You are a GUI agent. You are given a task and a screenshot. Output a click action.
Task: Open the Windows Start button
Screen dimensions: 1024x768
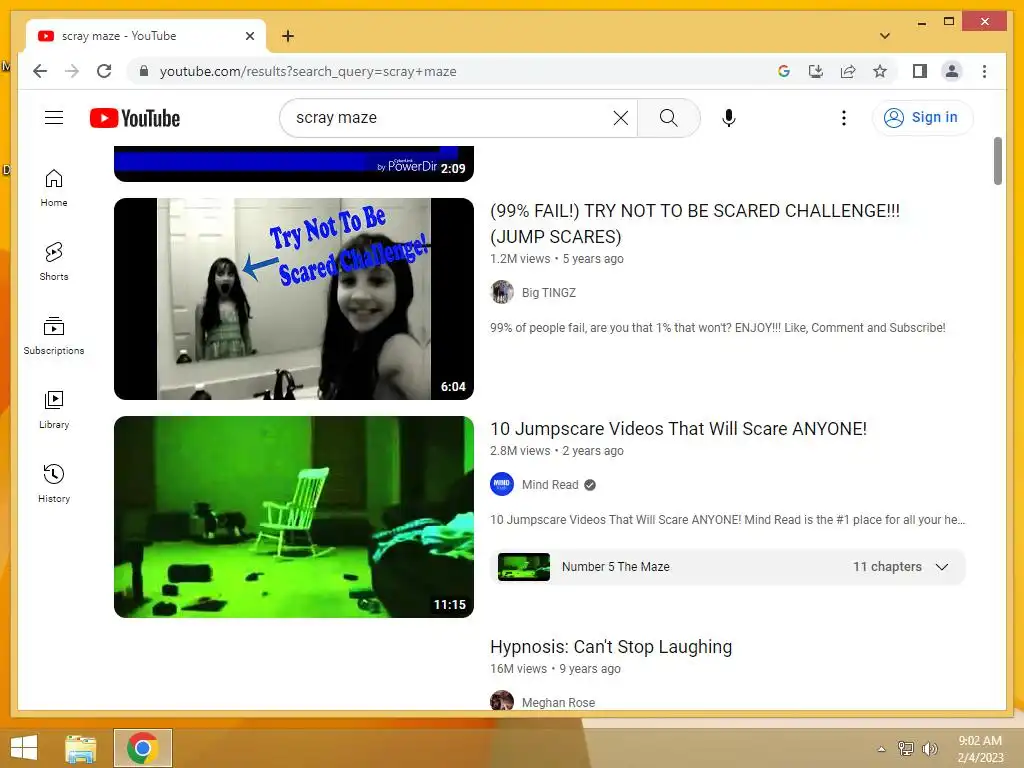coord(24,748)
